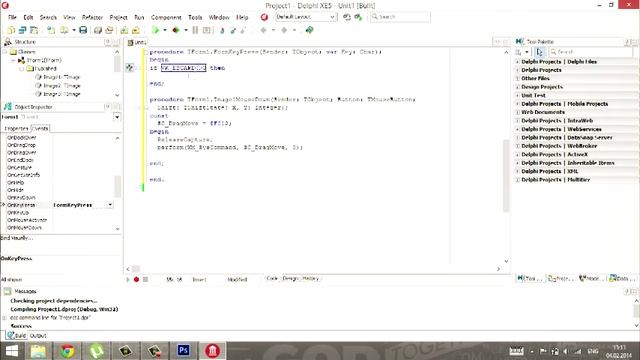
Task: Click the on-screen keyboard icon in system tray
Action: click(516, 351)
